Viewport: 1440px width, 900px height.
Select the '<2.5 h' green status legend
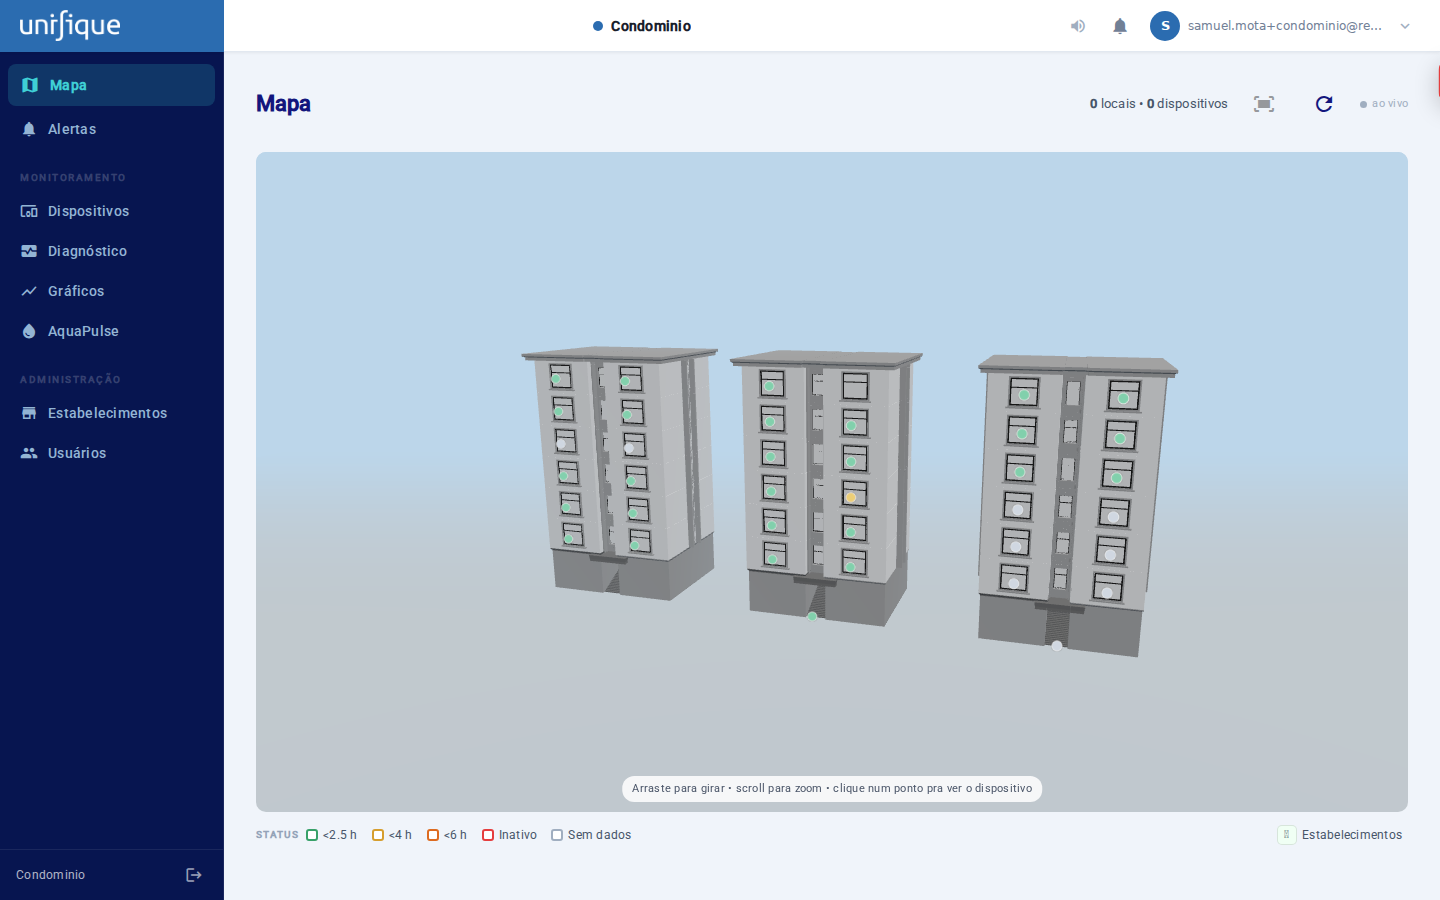331,835
